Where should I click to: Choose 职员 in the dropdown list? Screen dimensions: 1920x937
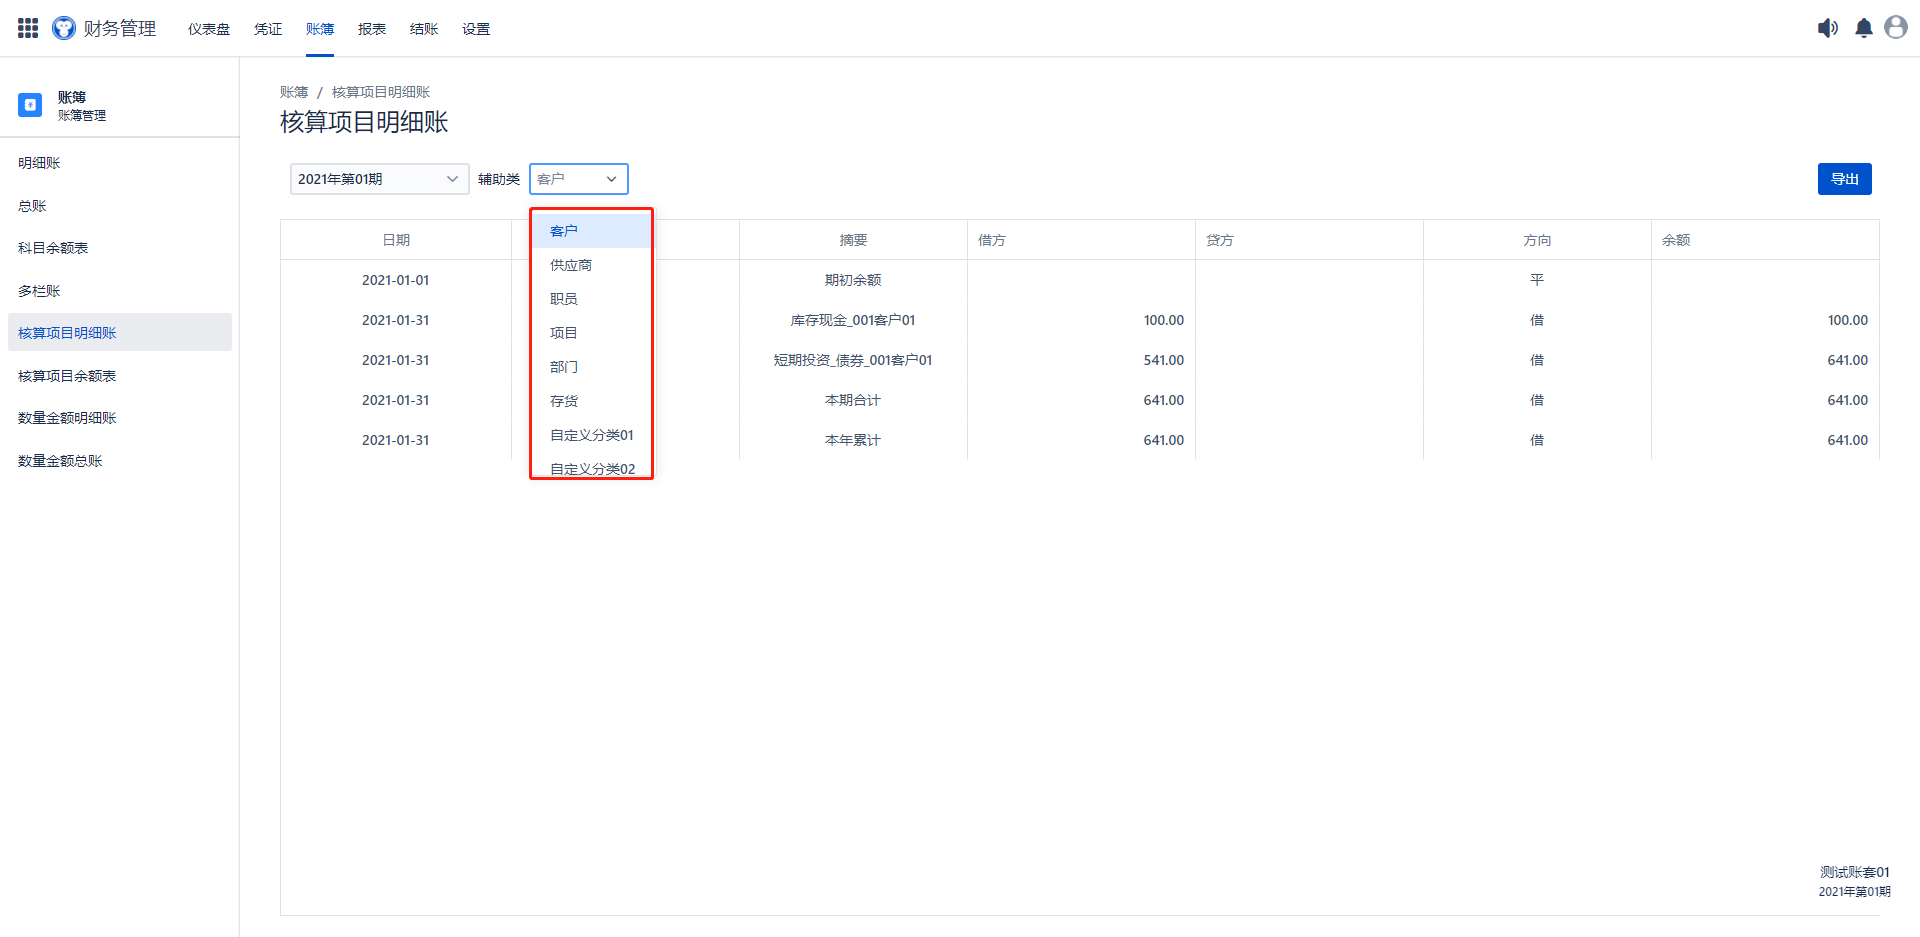pos(564,299)
